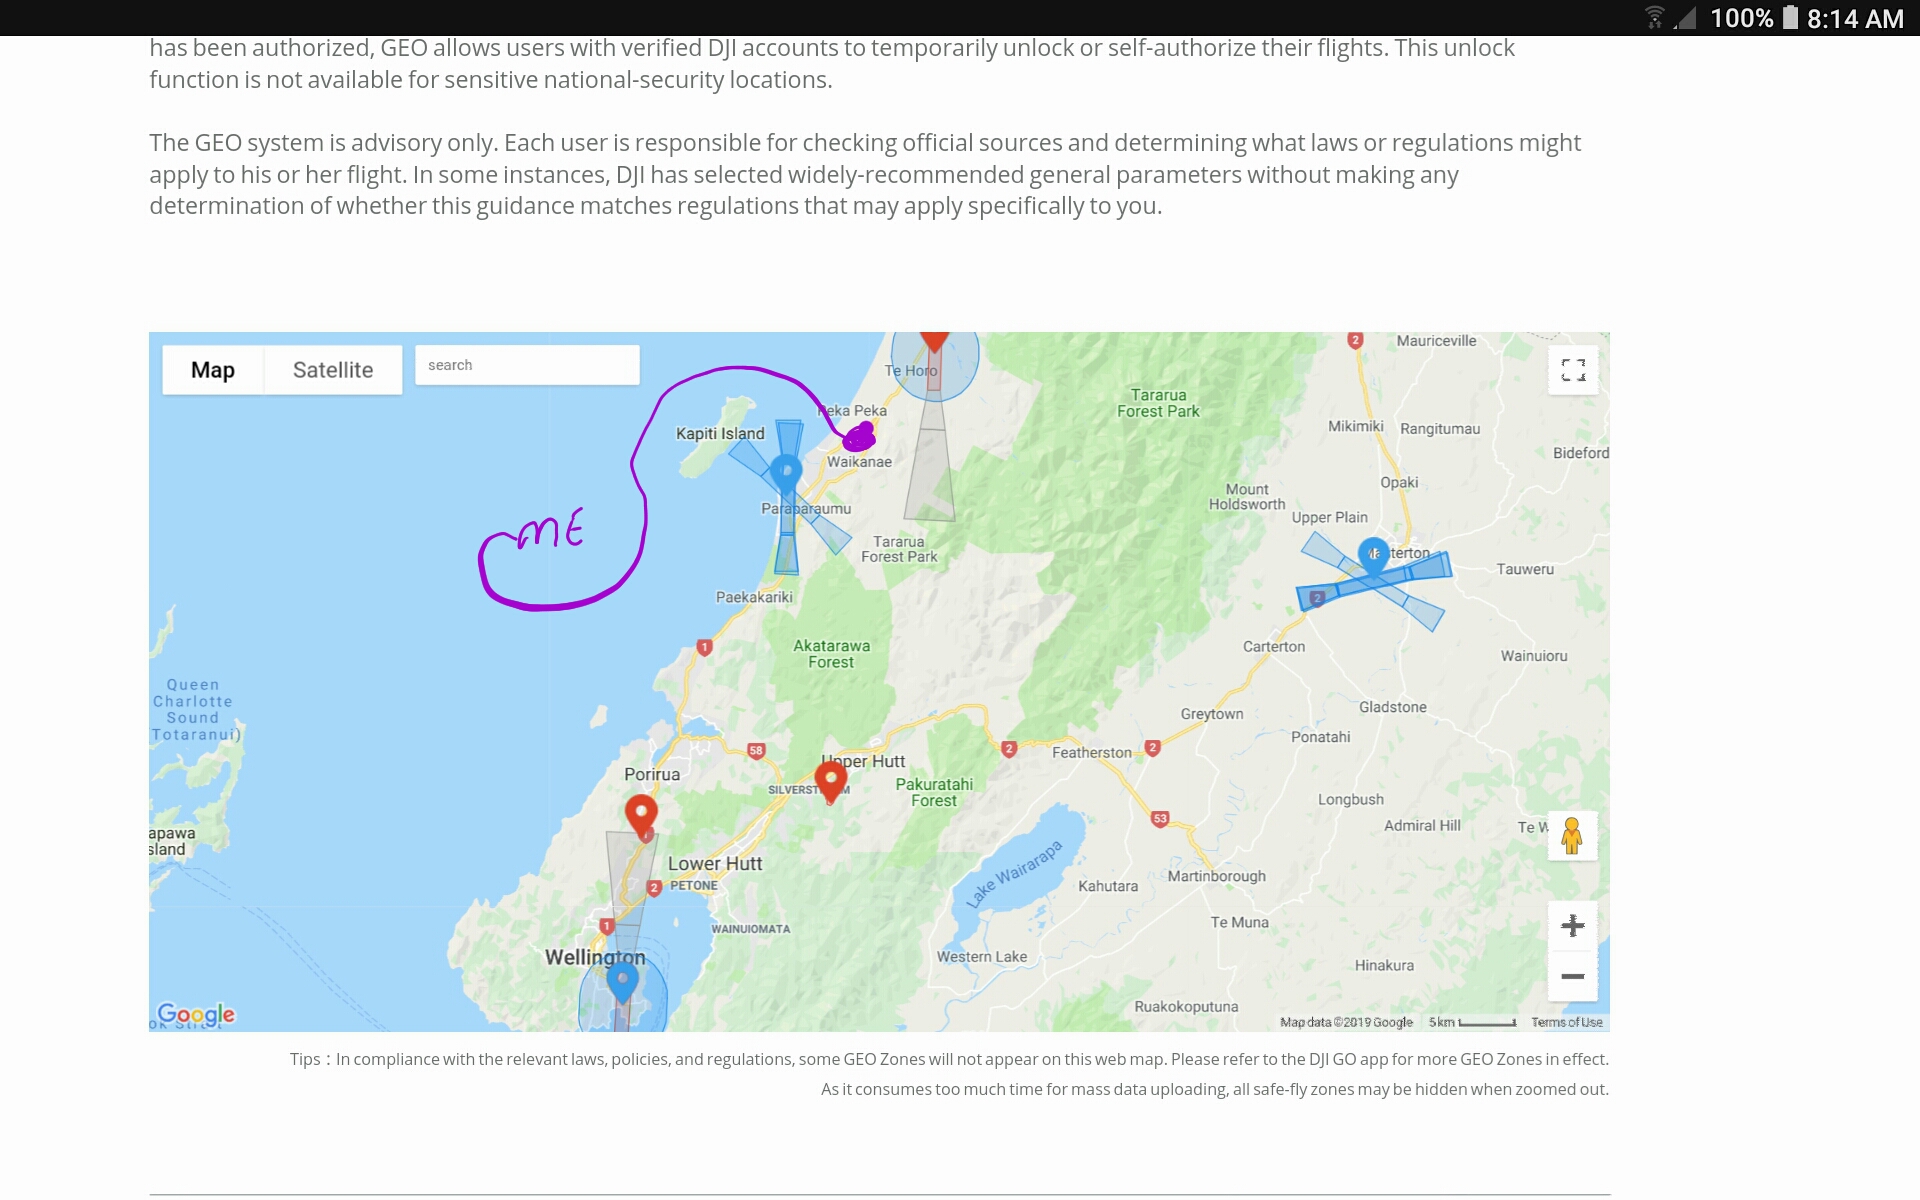Click the Paekakariki label
Viewport: 1920px width, 1200px height.
pyautogui.click(x=754, y=597)
